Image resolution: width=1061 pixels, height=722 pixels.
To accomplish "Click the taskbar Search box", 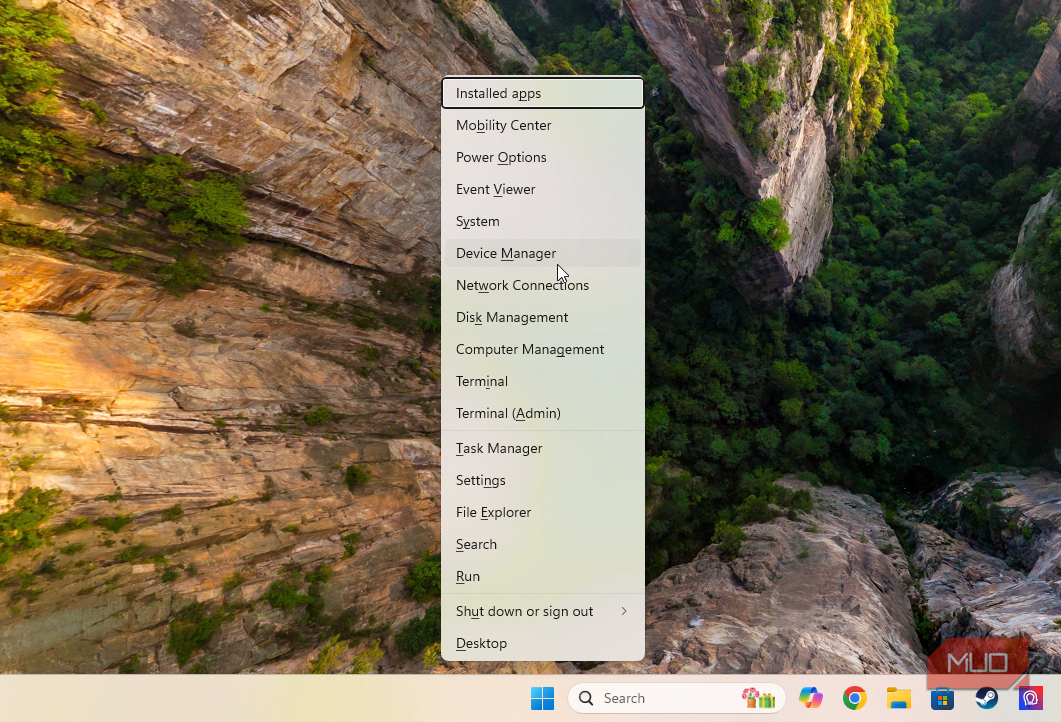I will pyautogui.click(x=677, y=698).
